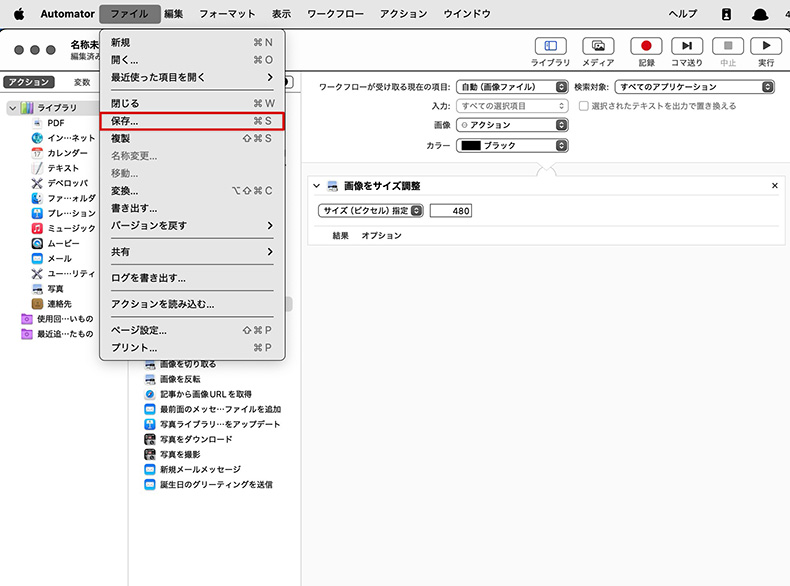This screenshot has width=790, height=586.
Task: Open the ヘルプ menu
Action: pyautogui.click(x=683, y=14)
